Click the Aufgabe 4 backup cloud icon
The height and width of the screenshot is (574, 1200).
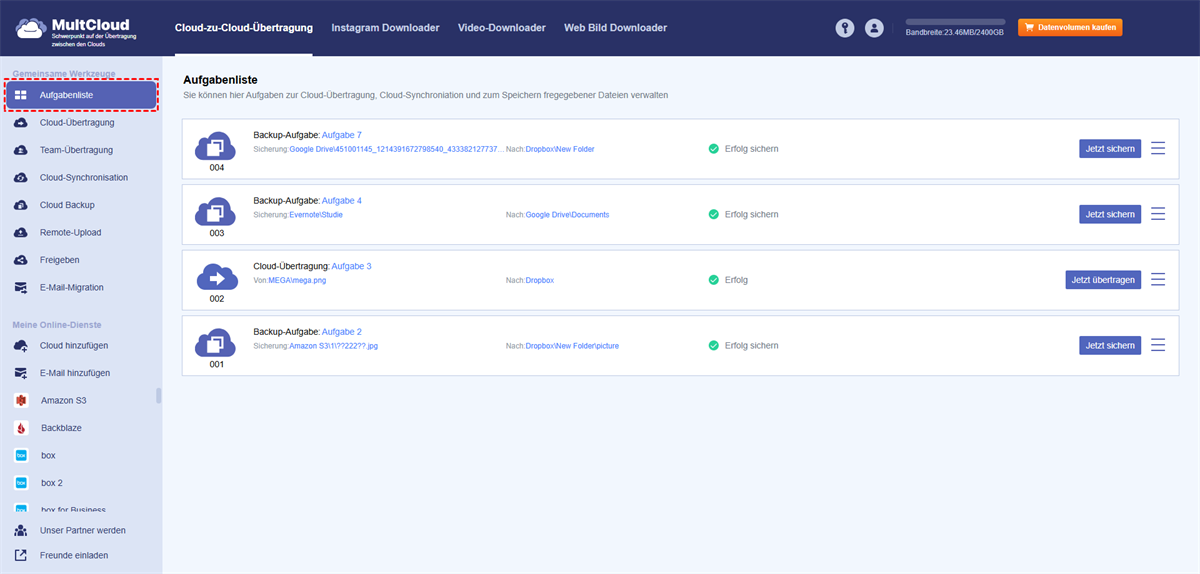[x=216, y=212]
